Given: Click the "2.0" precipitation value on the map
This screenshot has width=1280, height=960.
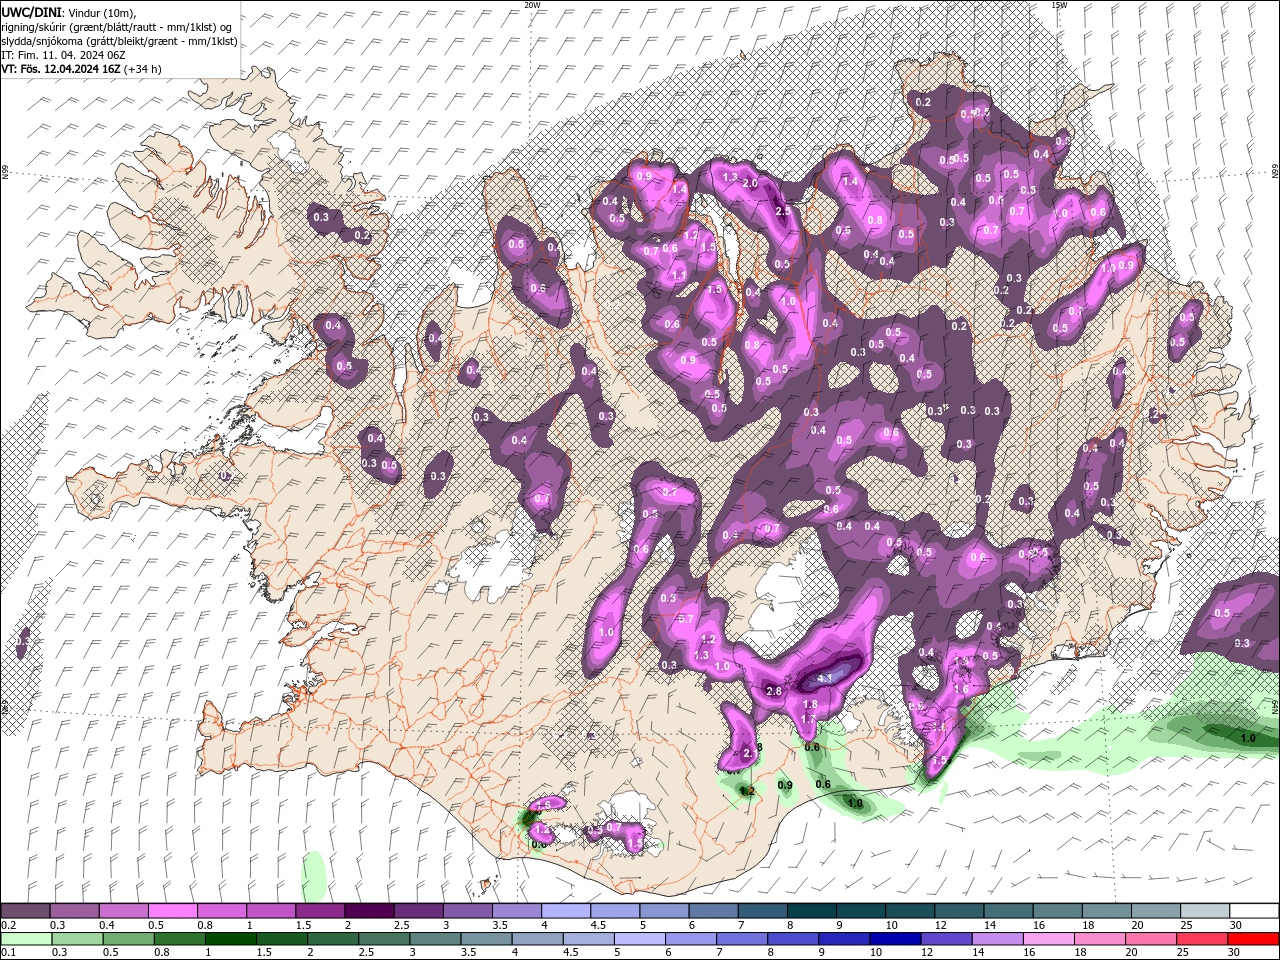Looking at the screenshot, I should tap(749, 184).
